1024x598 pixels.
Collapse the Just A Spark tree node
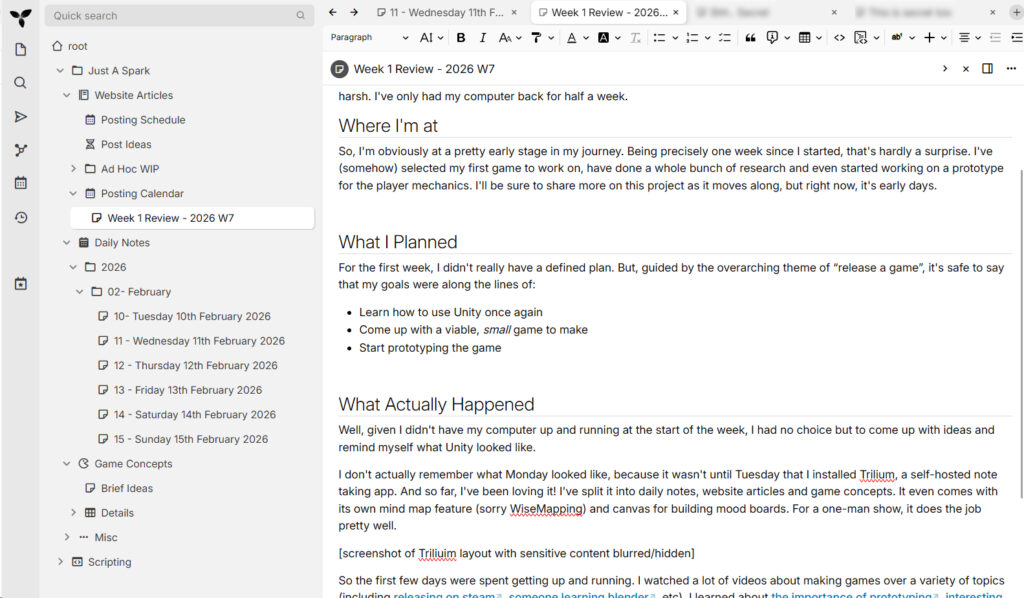pos(60,71)
